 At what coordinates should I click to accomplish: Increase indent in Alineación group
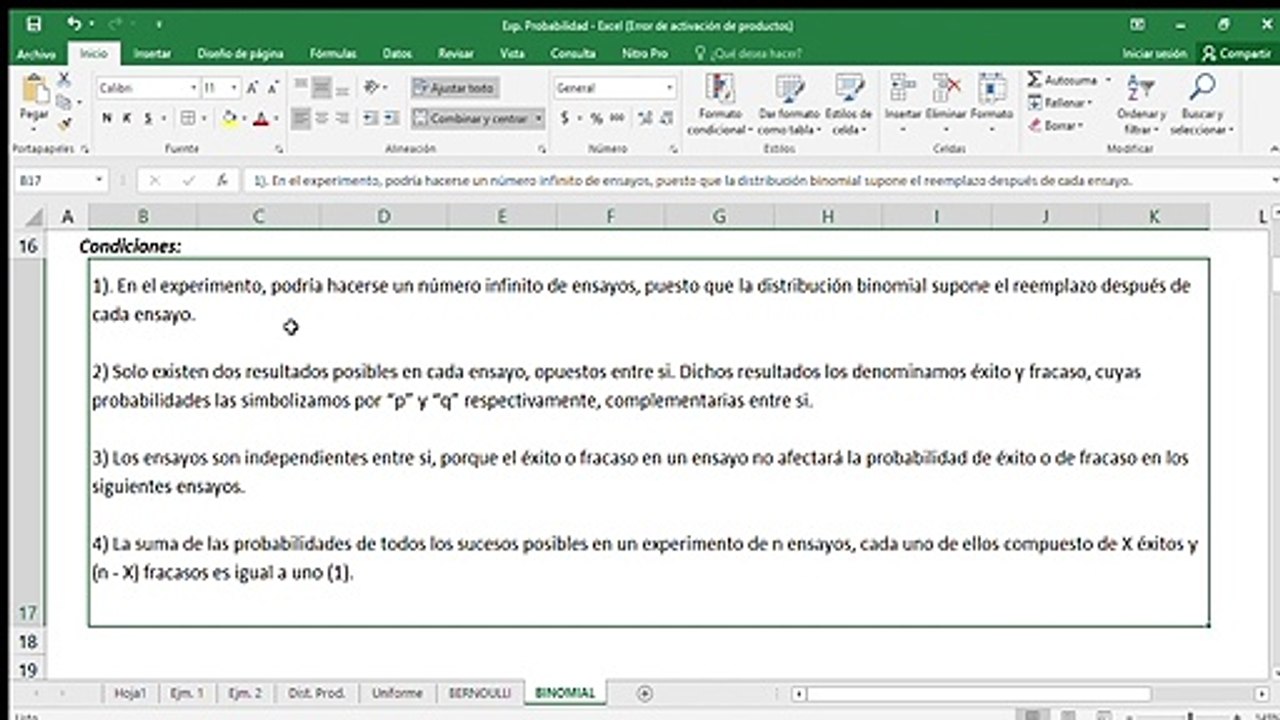pyautogui.click(x=390, y=118)
